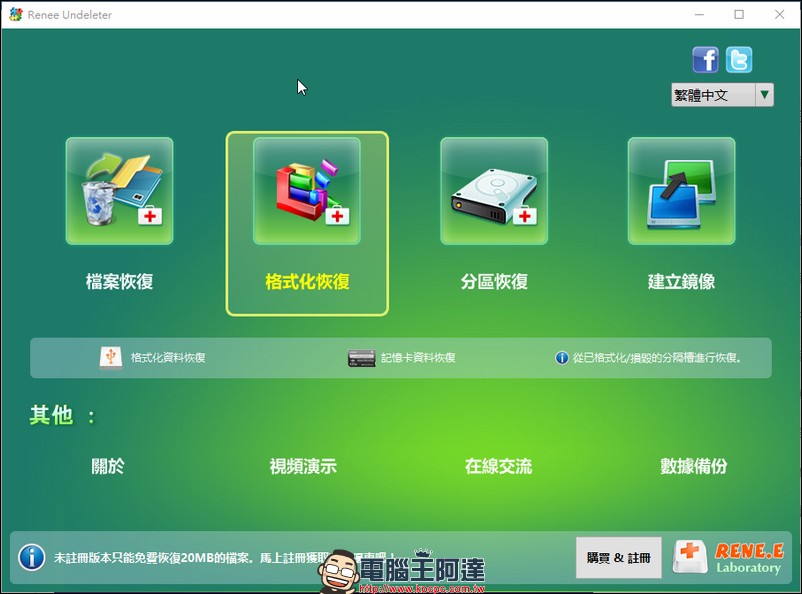Open 在線交流 online chat link

499,466
